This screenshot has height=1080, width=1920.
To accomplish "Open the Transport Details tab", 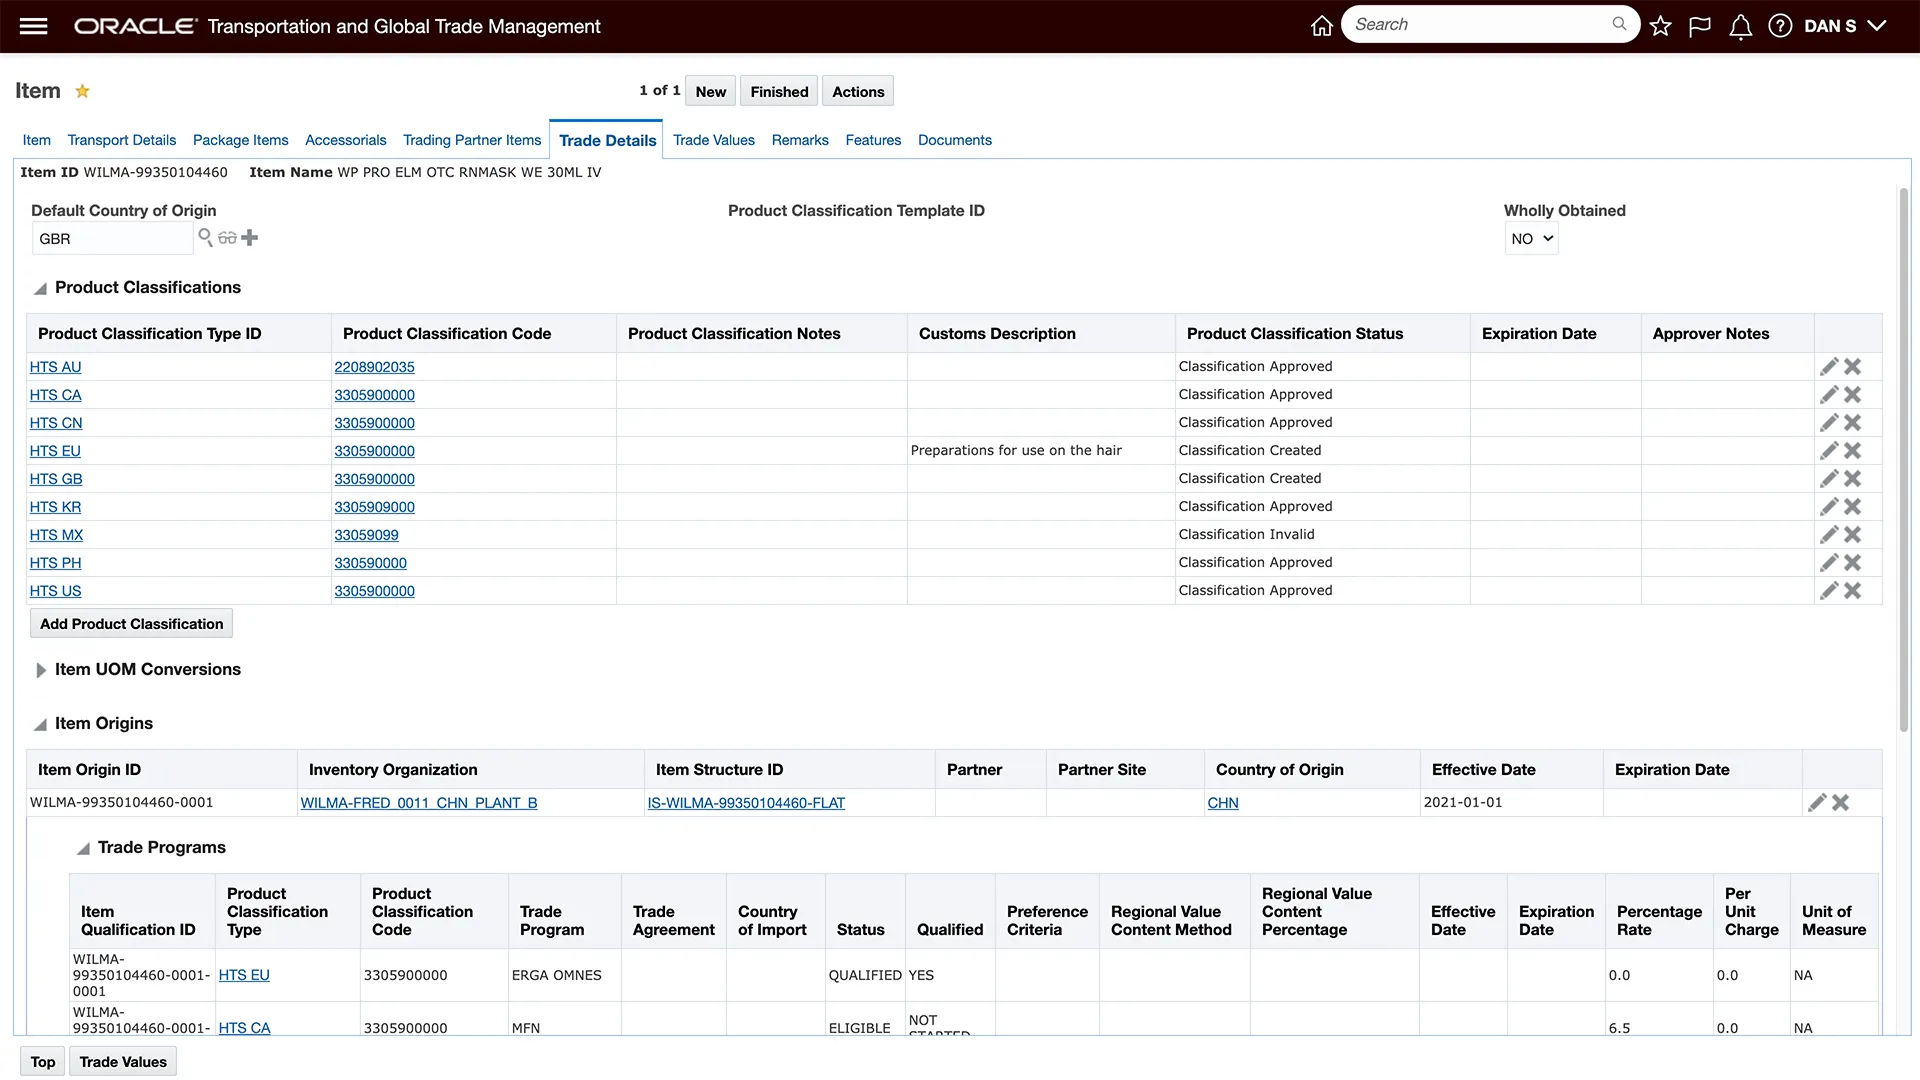I will point(121,140).
